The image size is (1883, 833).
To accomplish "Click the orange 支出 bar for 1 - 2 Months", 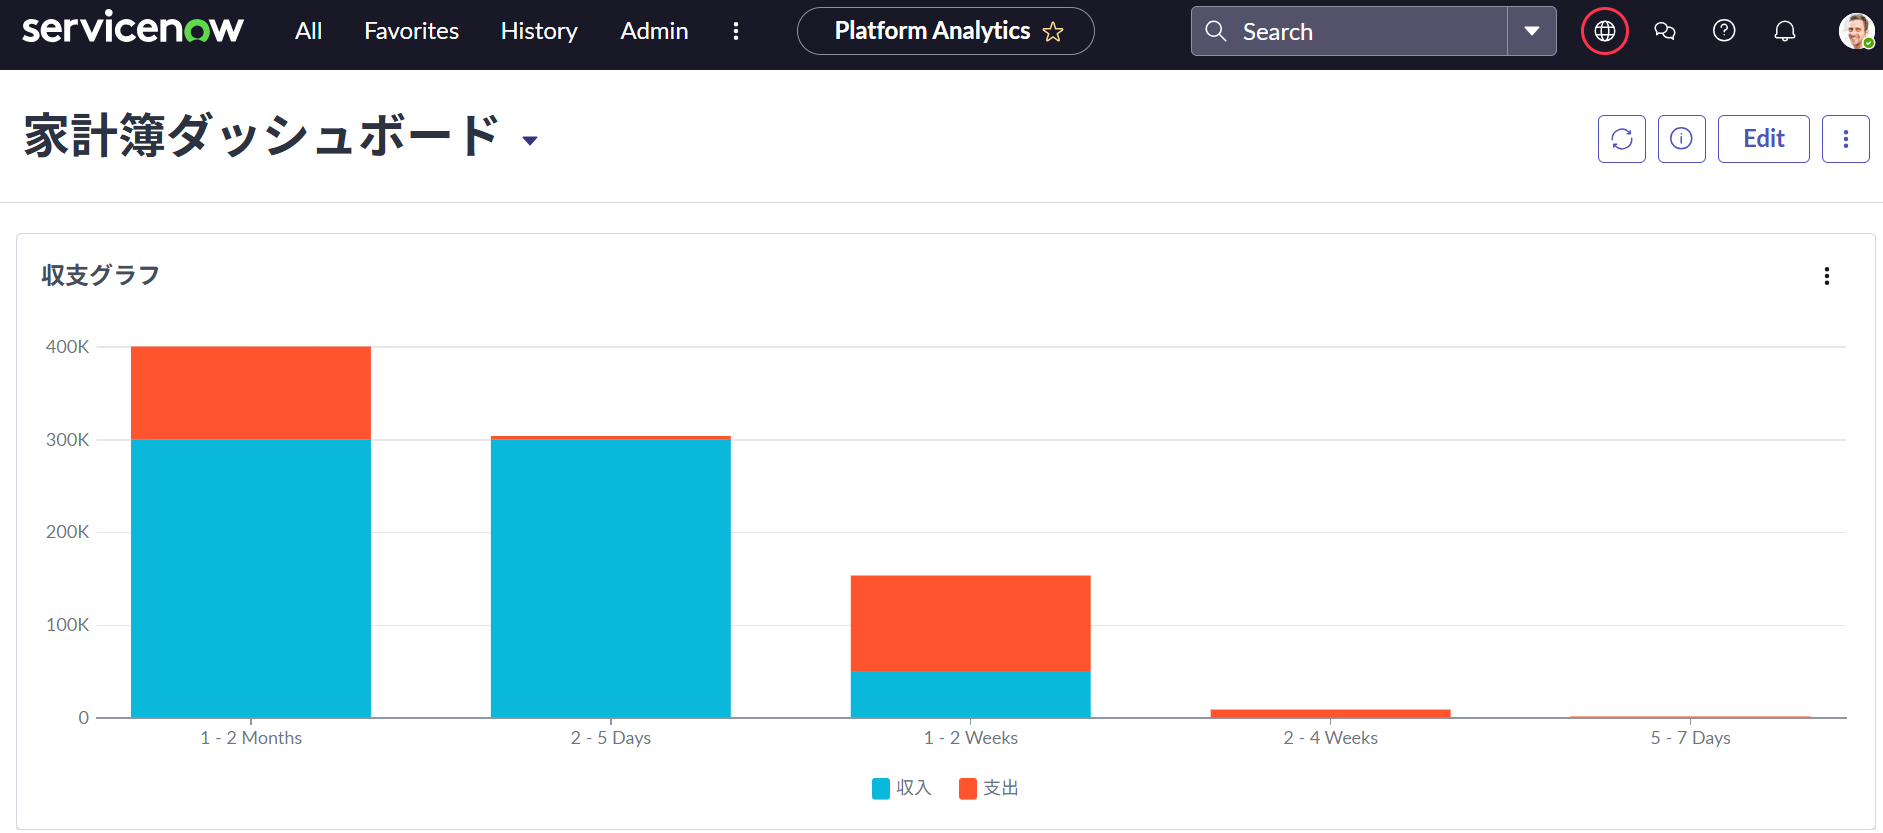I will click(x=251, y=393).
